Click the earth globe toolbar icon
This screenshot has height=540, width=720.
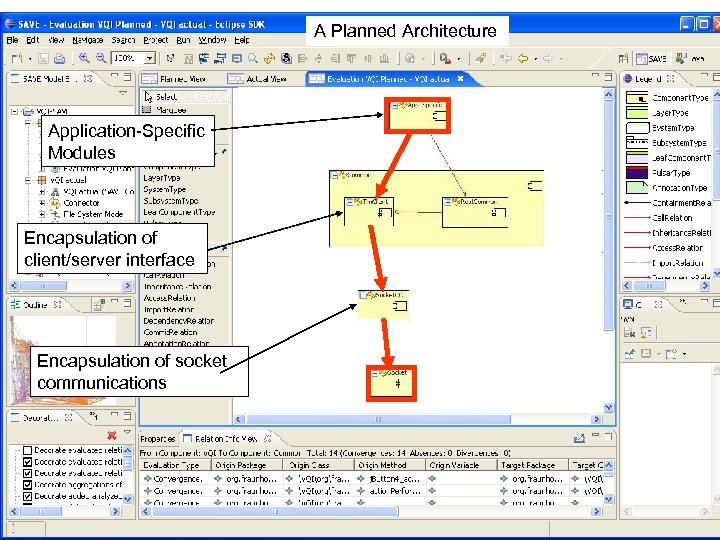[410, 58]
